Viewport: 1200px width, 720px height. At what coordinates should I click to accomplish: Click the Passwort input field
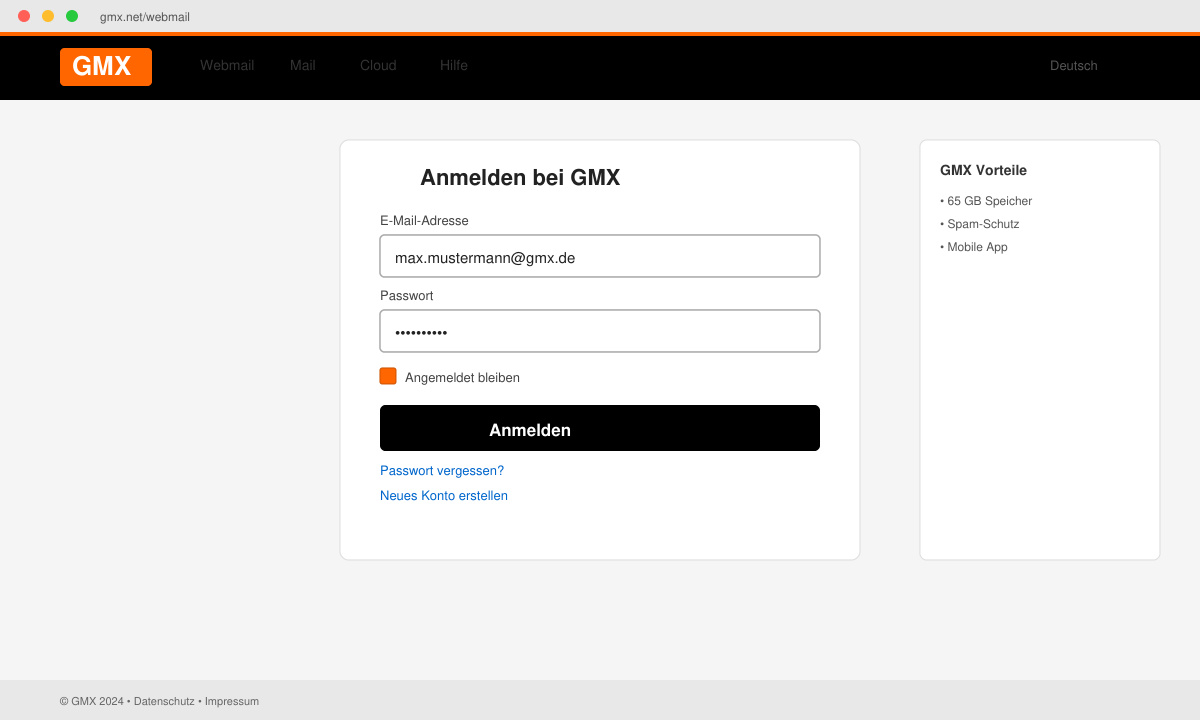pyautogui.click(x=600, y=331)
